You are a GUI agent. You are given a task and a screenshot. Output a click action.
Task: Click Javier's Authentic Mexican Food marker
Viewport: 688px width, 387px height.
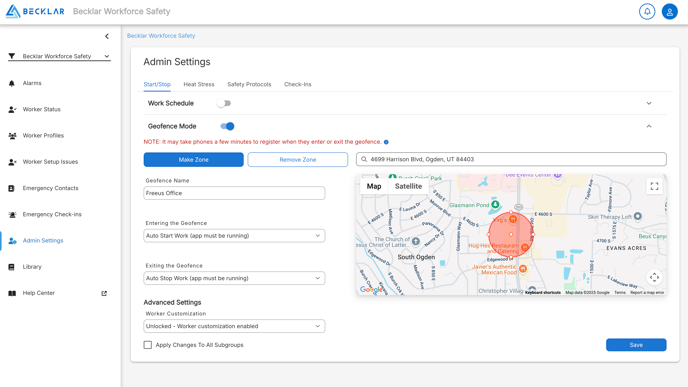coord(523,269)
